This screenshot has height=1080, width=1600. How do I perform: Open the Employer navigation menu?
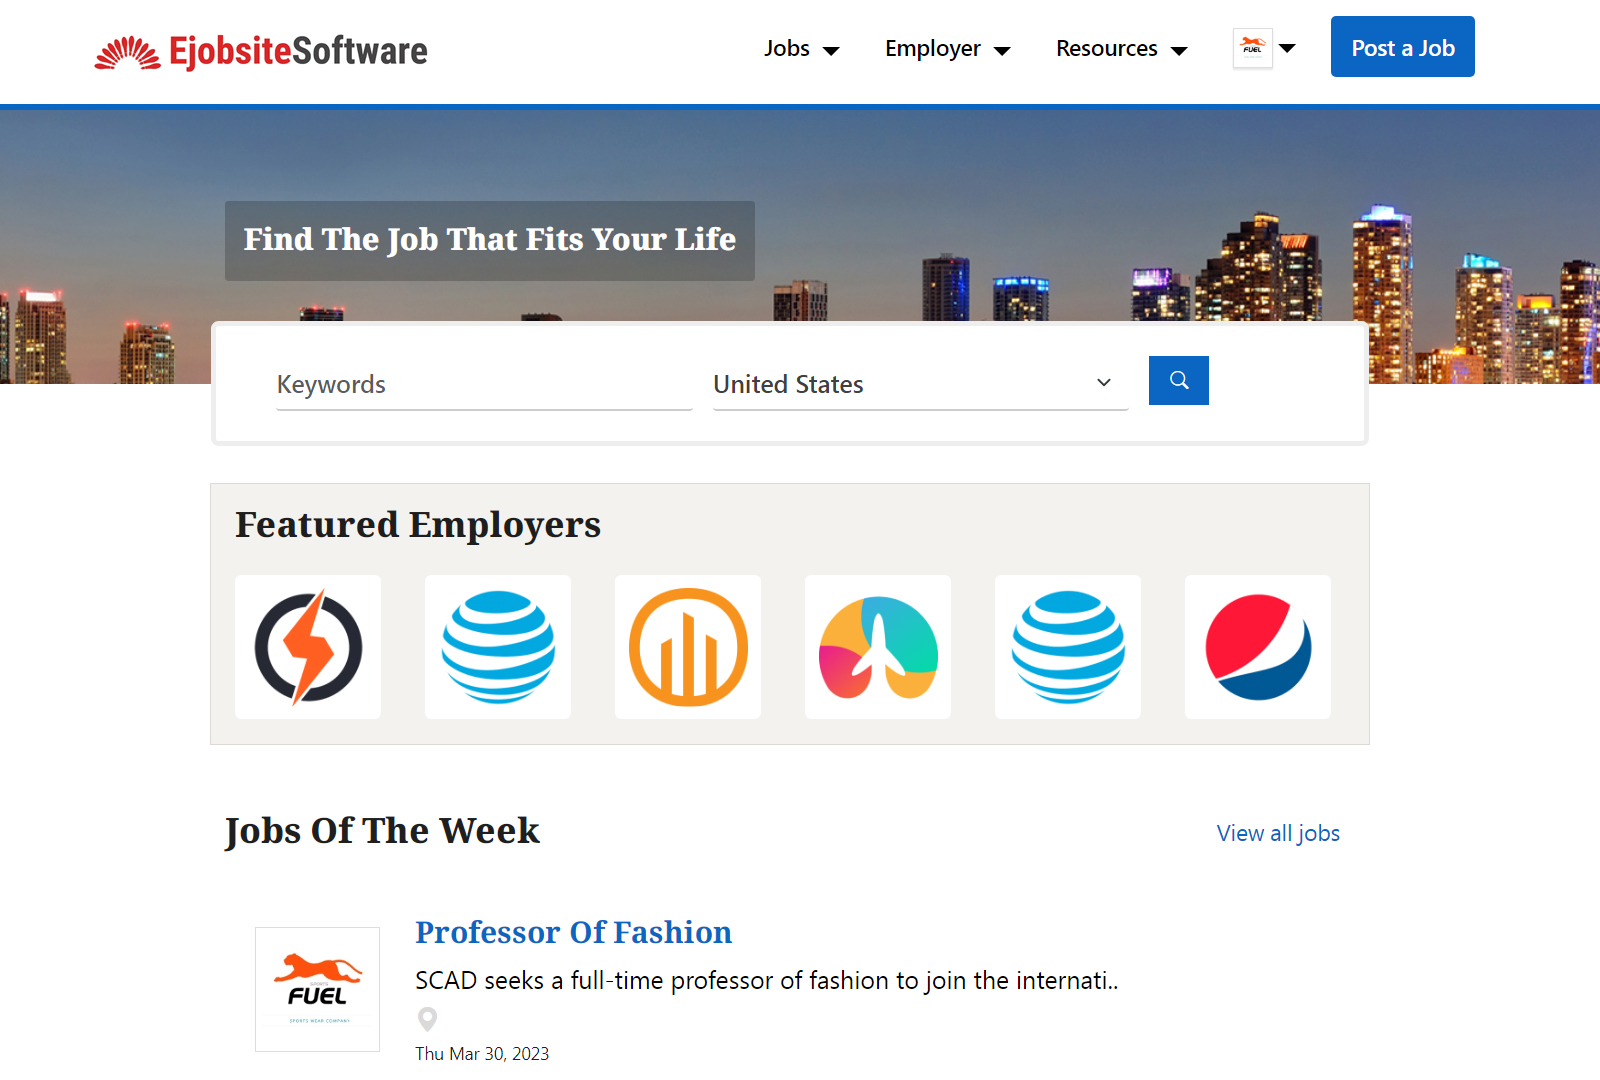point(947,49)
